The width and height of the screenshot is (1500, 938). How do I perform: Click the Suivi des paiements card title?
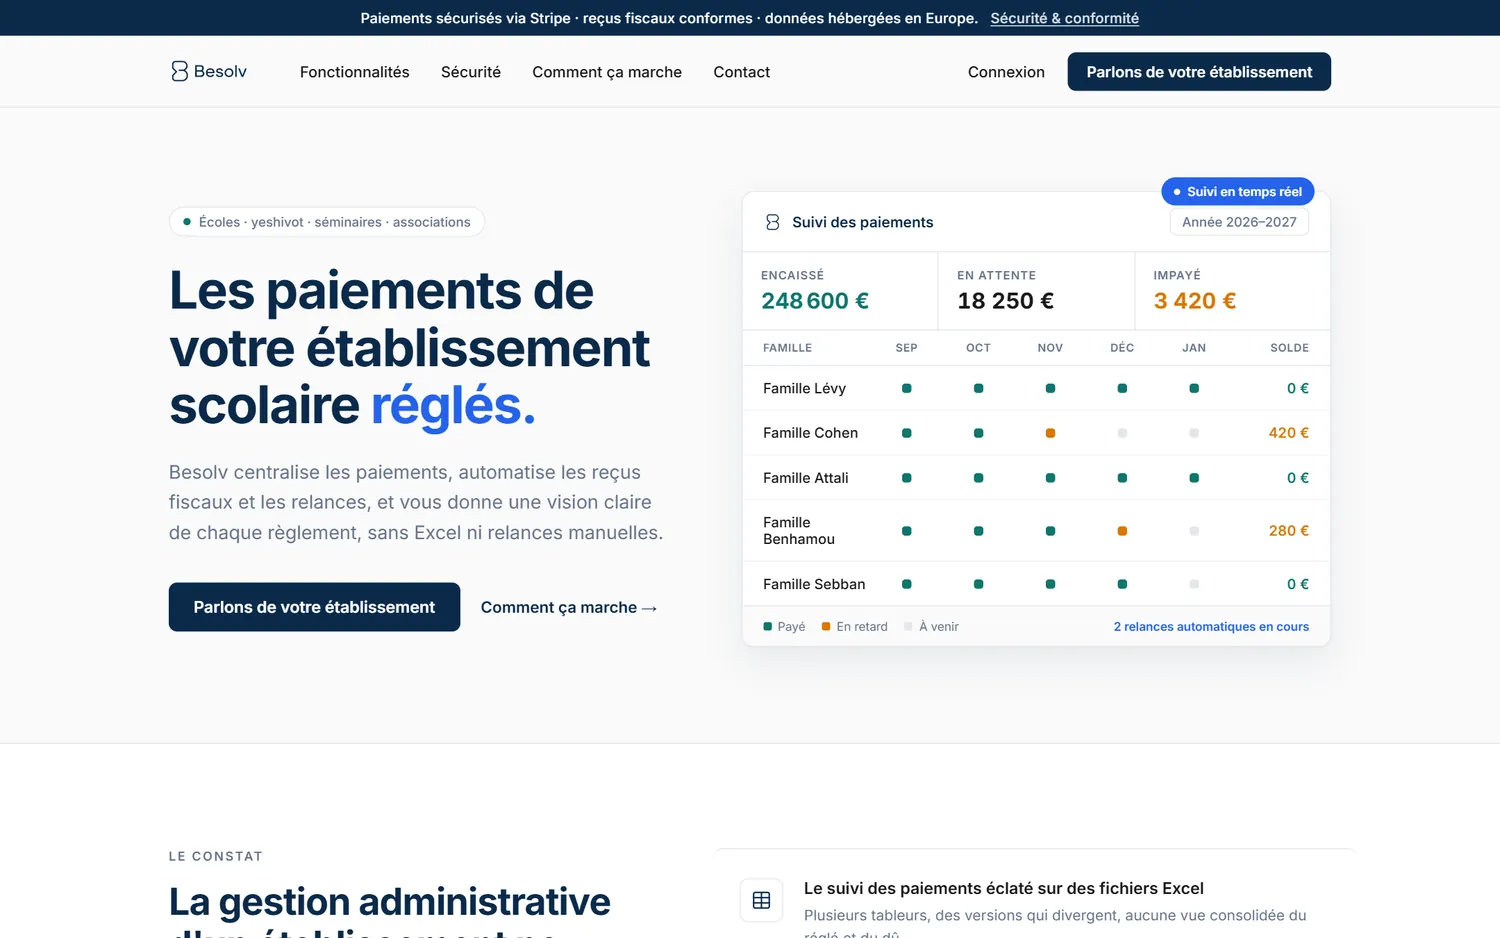[862, 222]
